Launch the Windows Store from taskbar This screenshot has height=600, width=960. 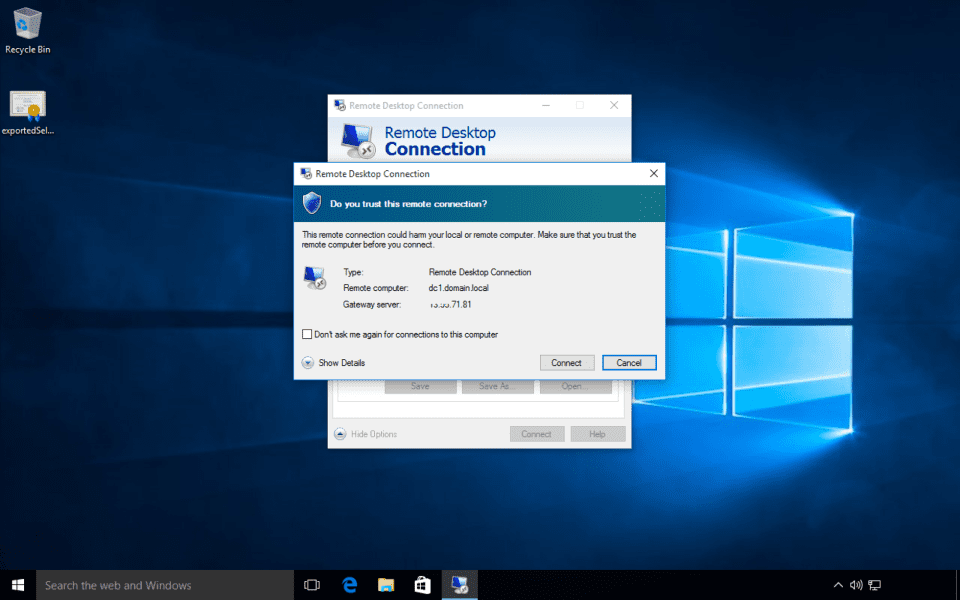click(x=421, y=584)
